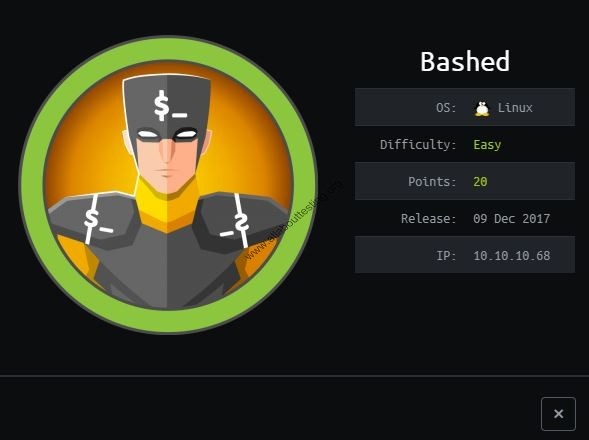The image size is (589, 440).
Task: Click the Release: field label
Action: pyautogui.click(x=429, y=218)
